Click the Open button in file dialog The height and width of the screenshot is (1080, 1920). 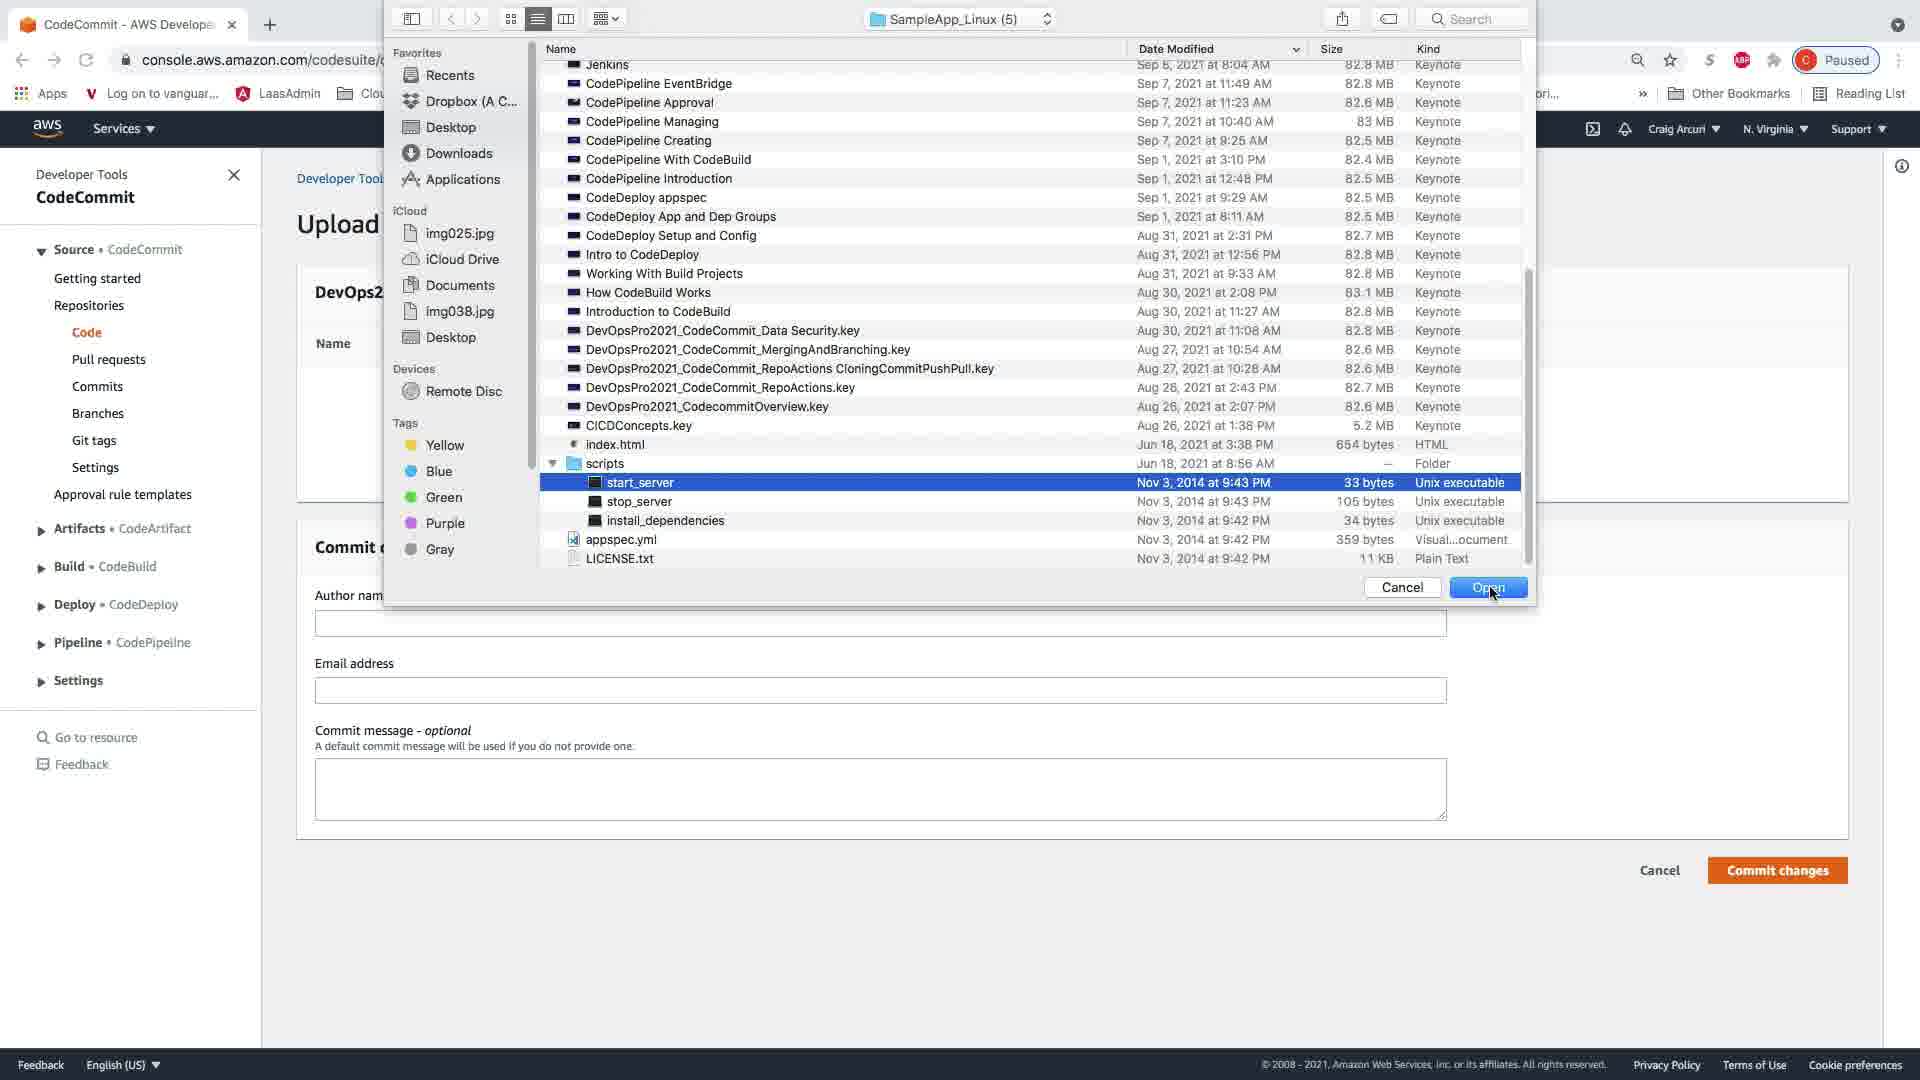click(1487, 588)
